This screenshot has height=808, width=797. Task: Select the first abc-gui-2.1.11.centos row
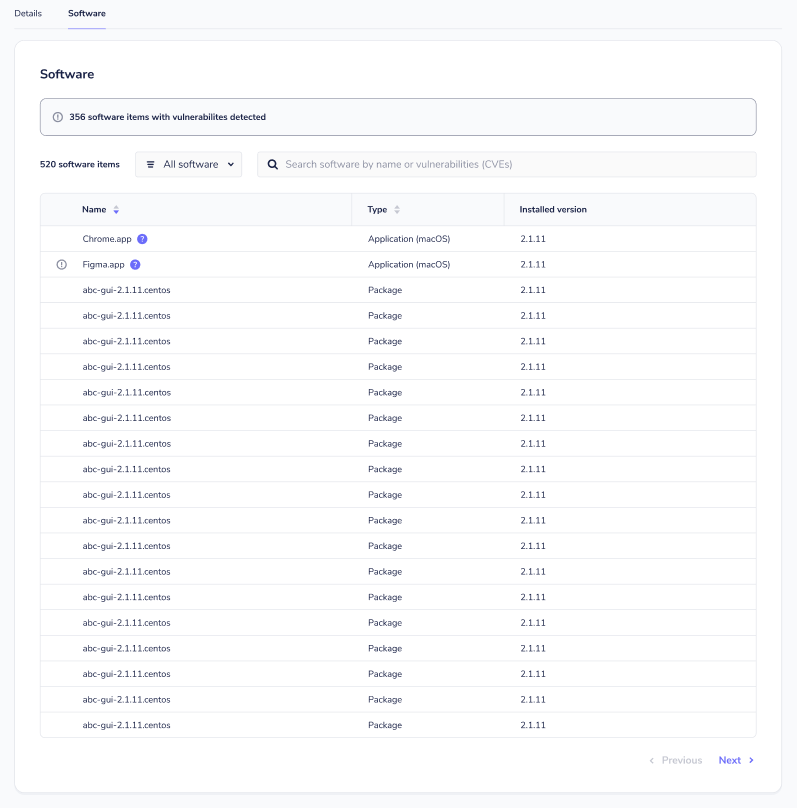(x=127, y=290)
